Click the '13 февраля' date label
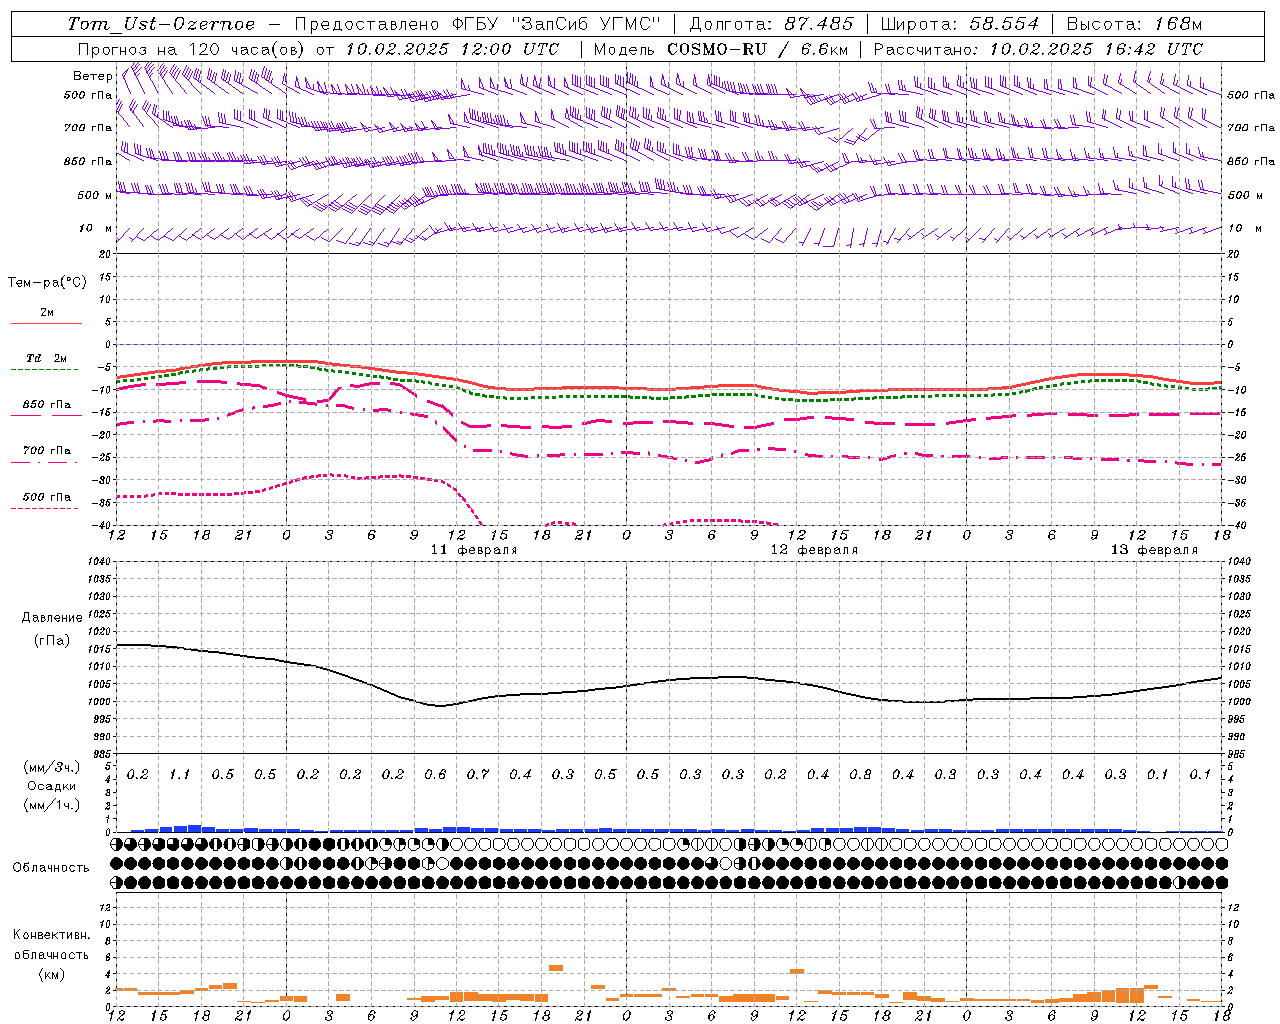 tap(1154, 550)
